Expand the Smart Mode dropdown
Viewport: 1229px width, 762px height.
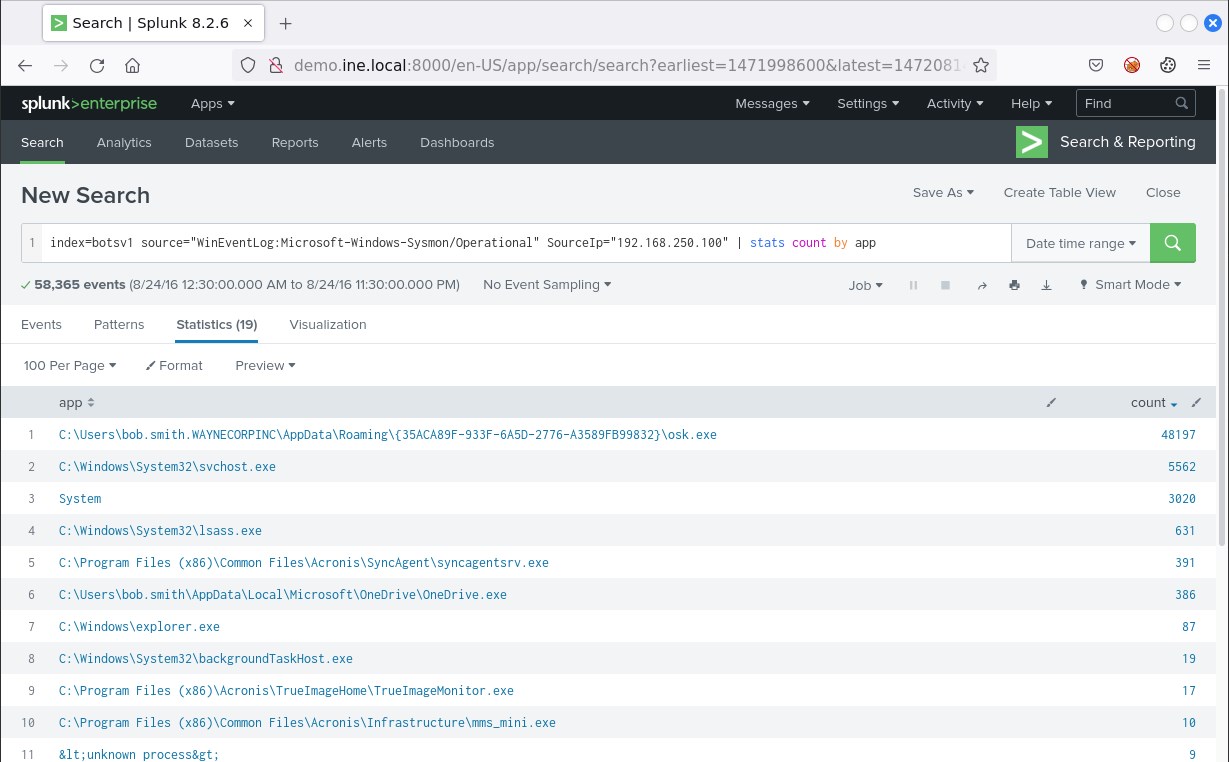(1130, 285)
